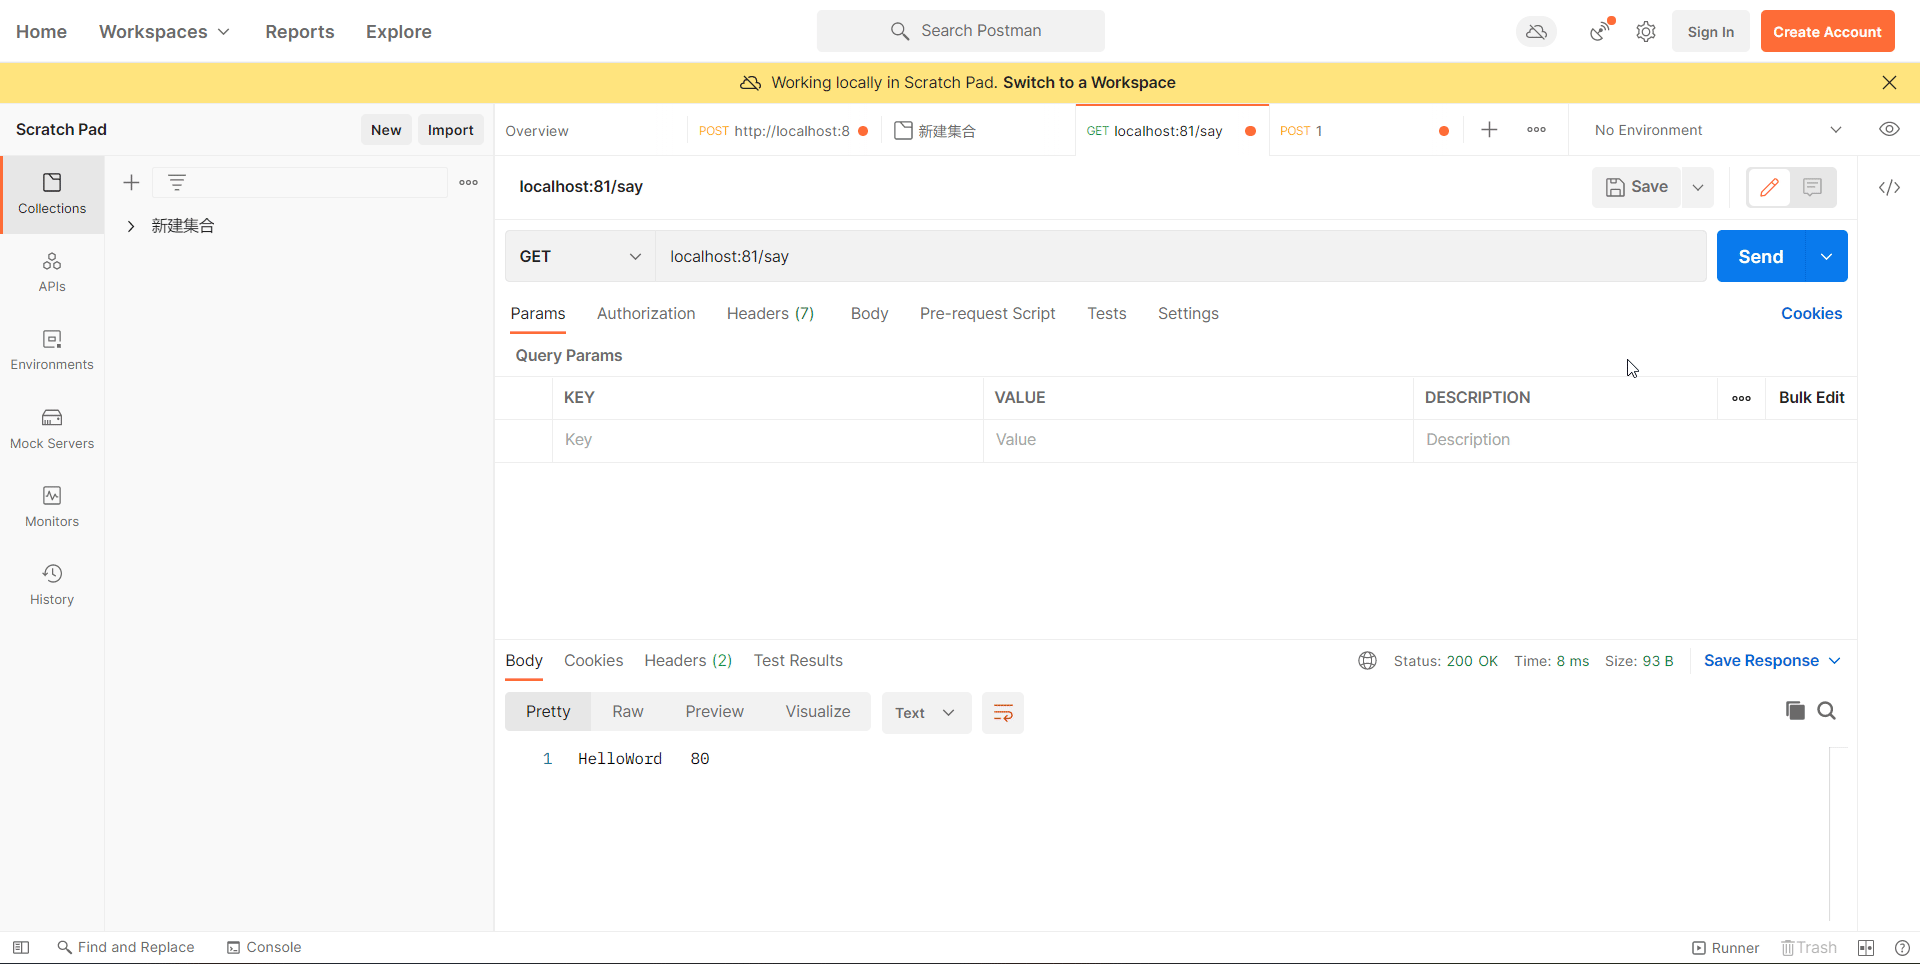Click the environment quick look eye
The height and width of the screenshot is (964, 1920).
click(x=1889, y=129)
